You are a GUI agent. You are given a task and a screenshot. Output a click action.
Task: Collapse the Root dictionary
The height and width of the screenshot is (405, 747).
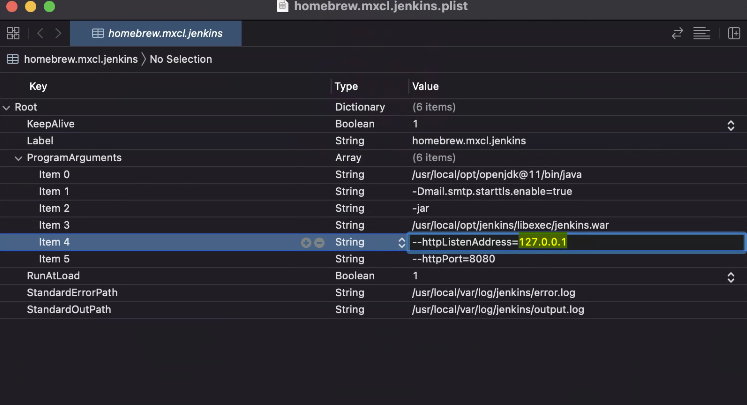pyautogui.click(x=6, y=108)
